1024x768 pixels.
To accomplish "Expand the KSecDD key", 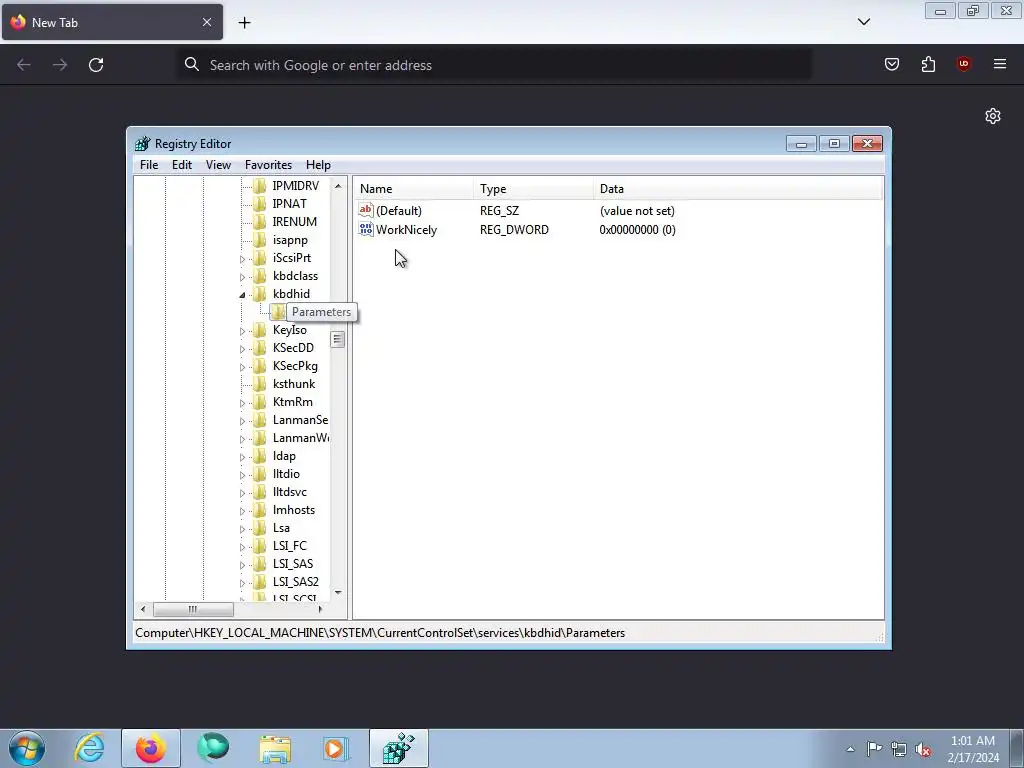I will (x=242, y=349).
